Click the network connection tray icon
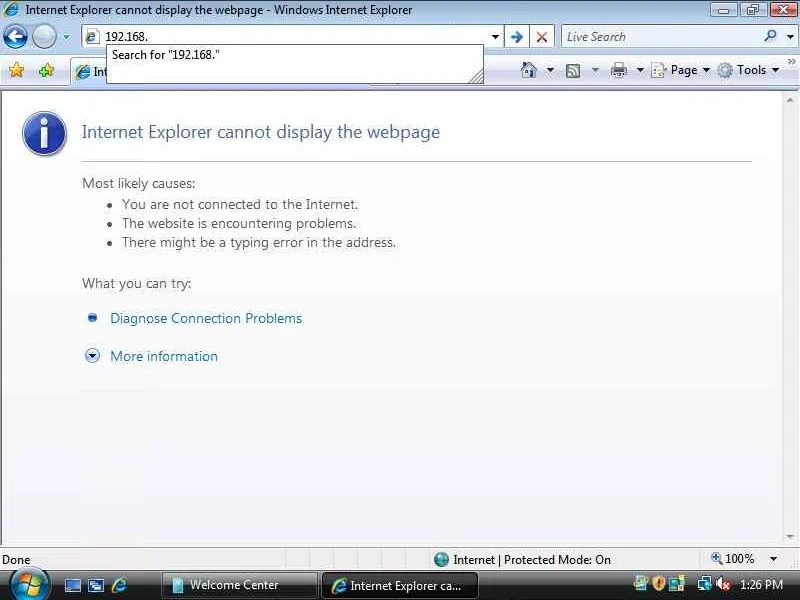The image size is (800, 600). [705, 584]
